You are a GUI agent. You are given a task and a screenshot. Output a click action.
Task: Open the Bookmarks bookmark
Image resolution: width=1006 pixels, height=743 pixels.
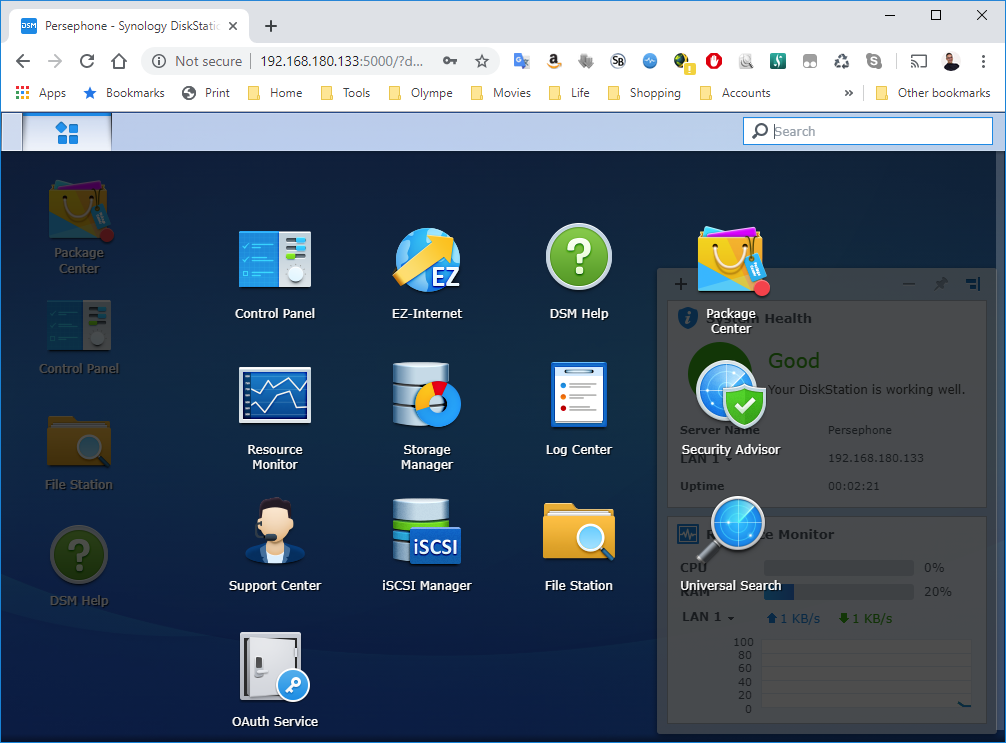[124, 93]
